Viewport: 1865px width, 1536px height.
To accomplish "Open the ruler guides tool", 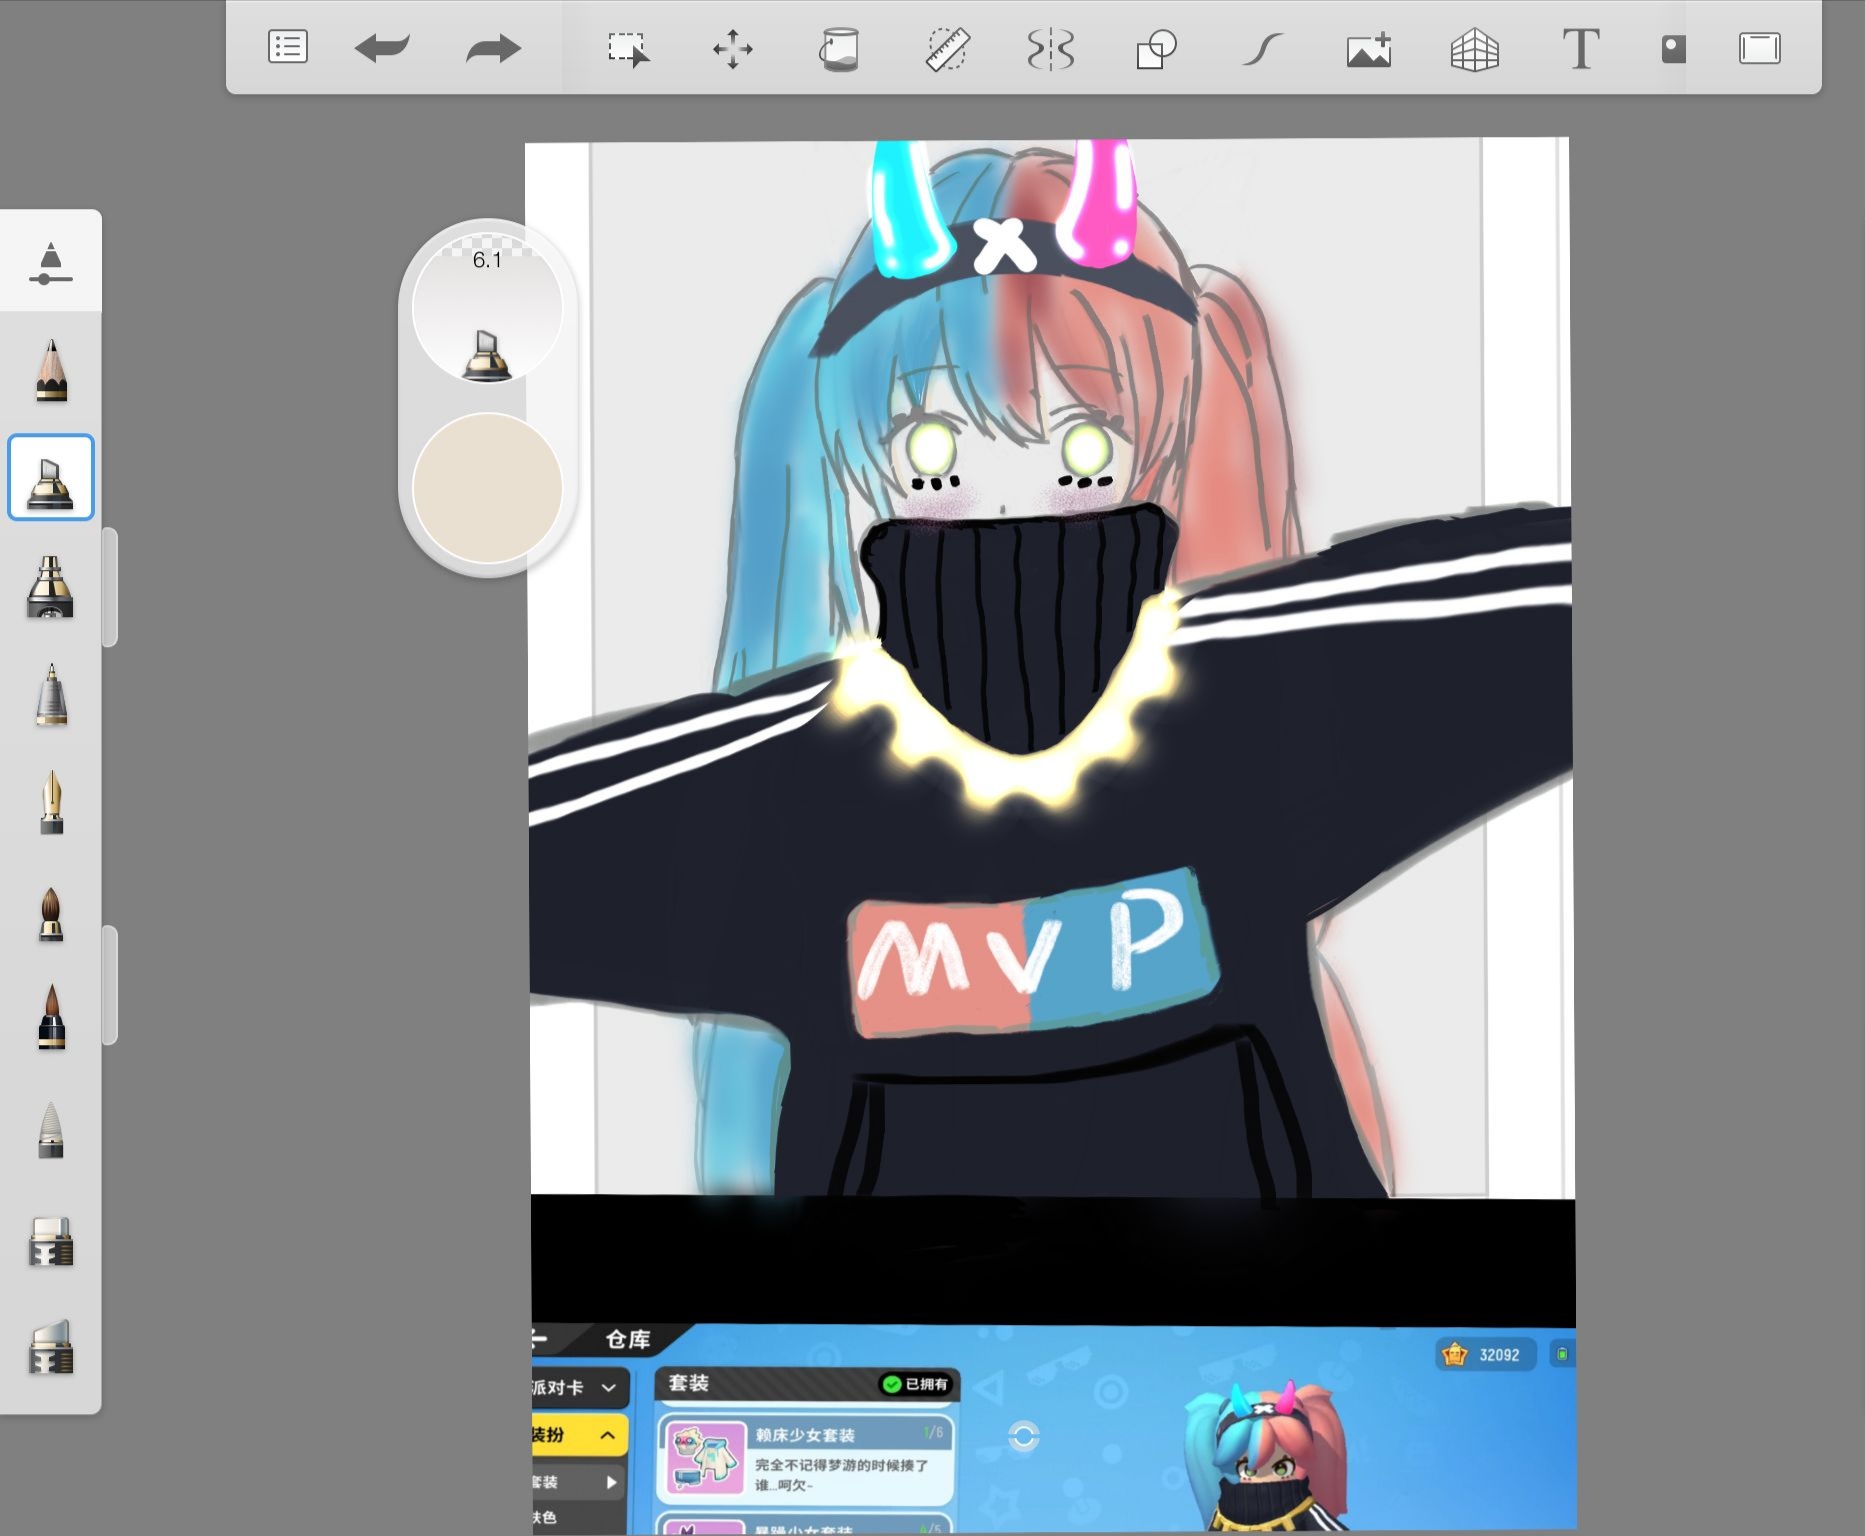I will pos(946,48).
